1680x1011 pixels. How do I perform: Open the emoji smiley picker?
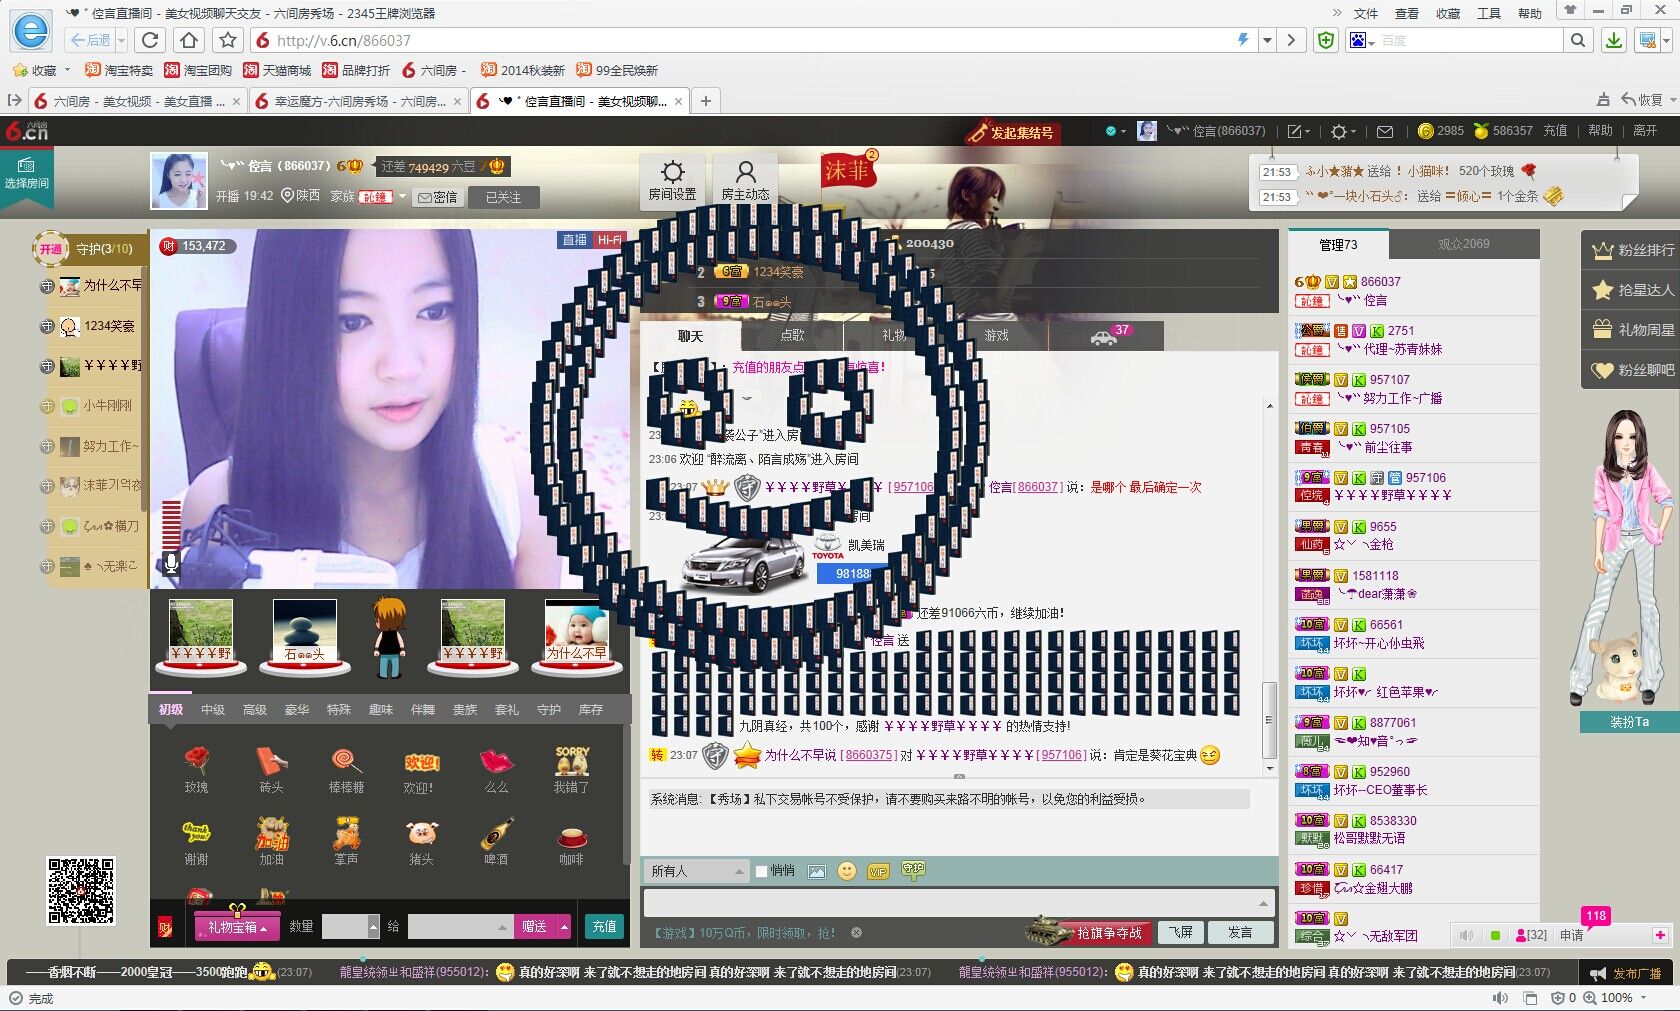847,871
